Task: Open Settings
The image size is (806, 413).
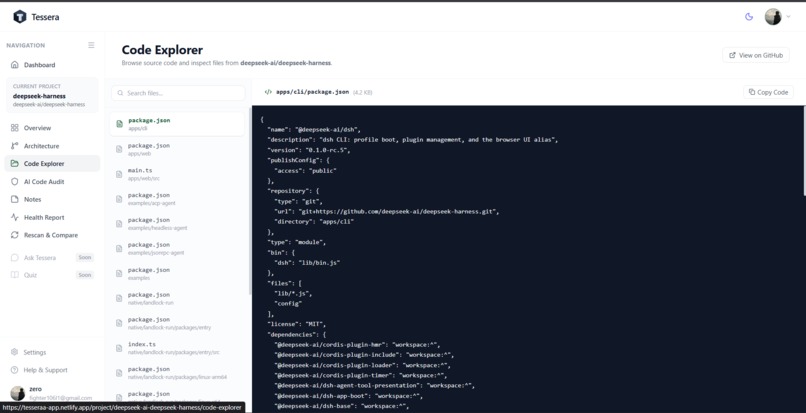Action: (x=52, y=352)
